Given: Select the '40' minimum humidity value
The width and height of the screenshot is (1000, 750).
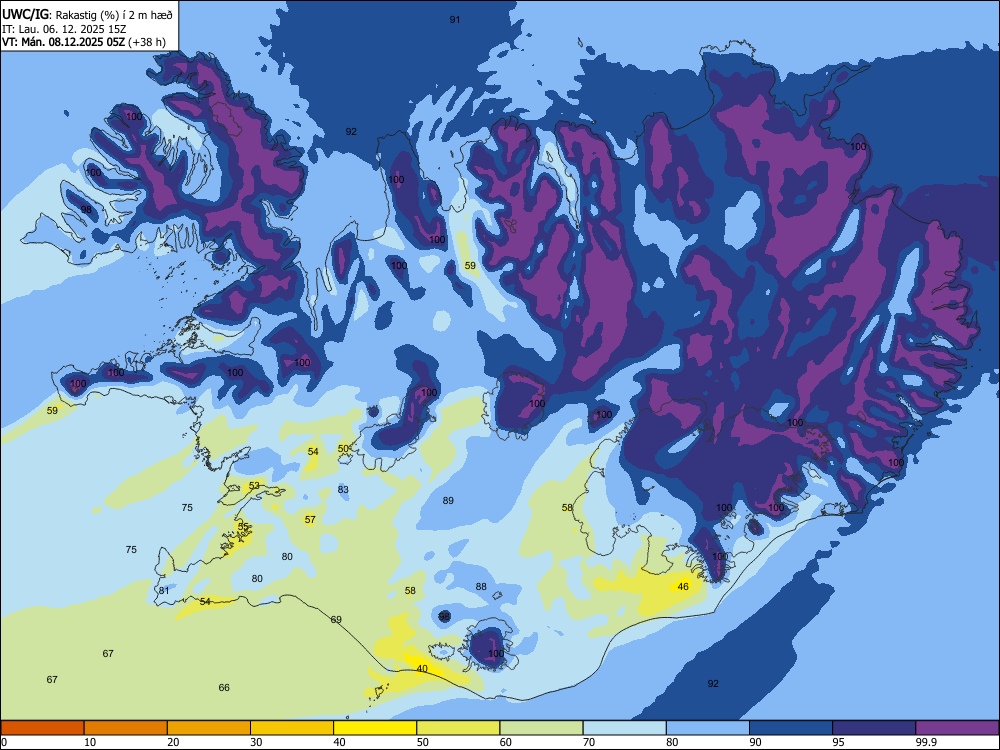Looking at the screenshot, I should click(x=422, y=669).
